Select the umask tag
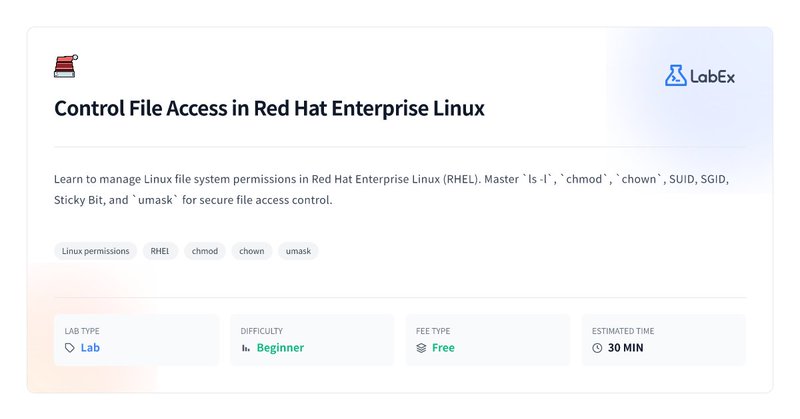 298,251
